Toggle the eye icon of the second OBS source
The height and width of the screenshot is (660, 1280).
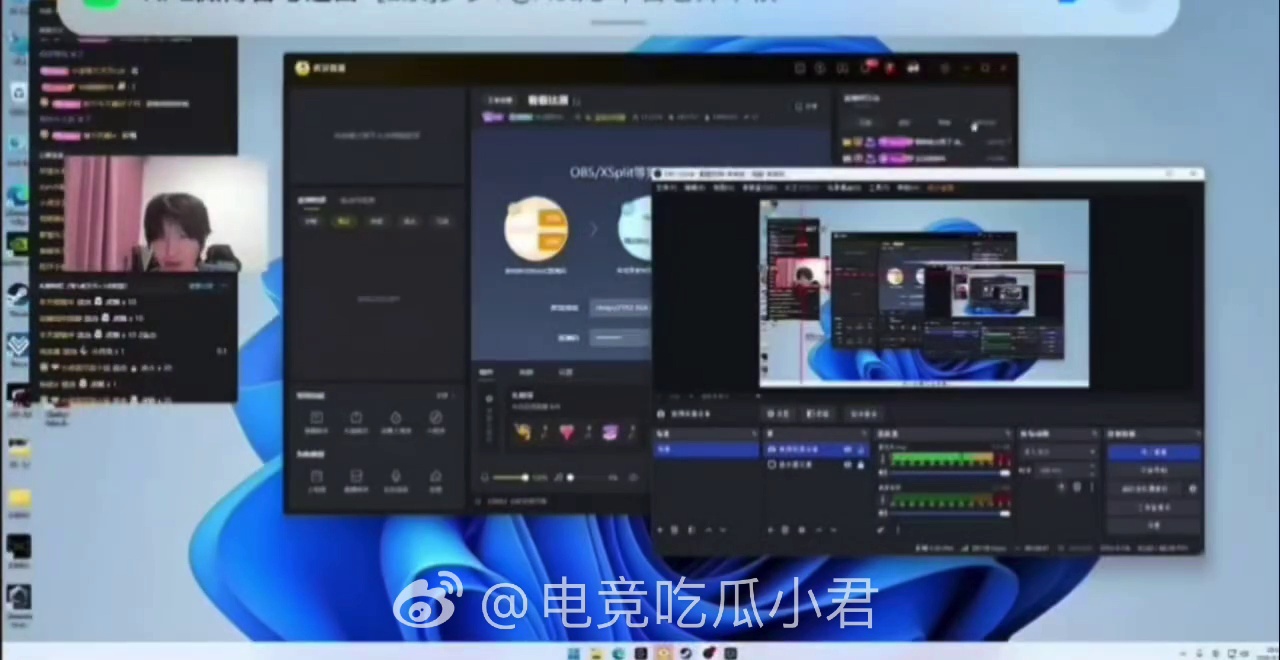coord(848,465)
